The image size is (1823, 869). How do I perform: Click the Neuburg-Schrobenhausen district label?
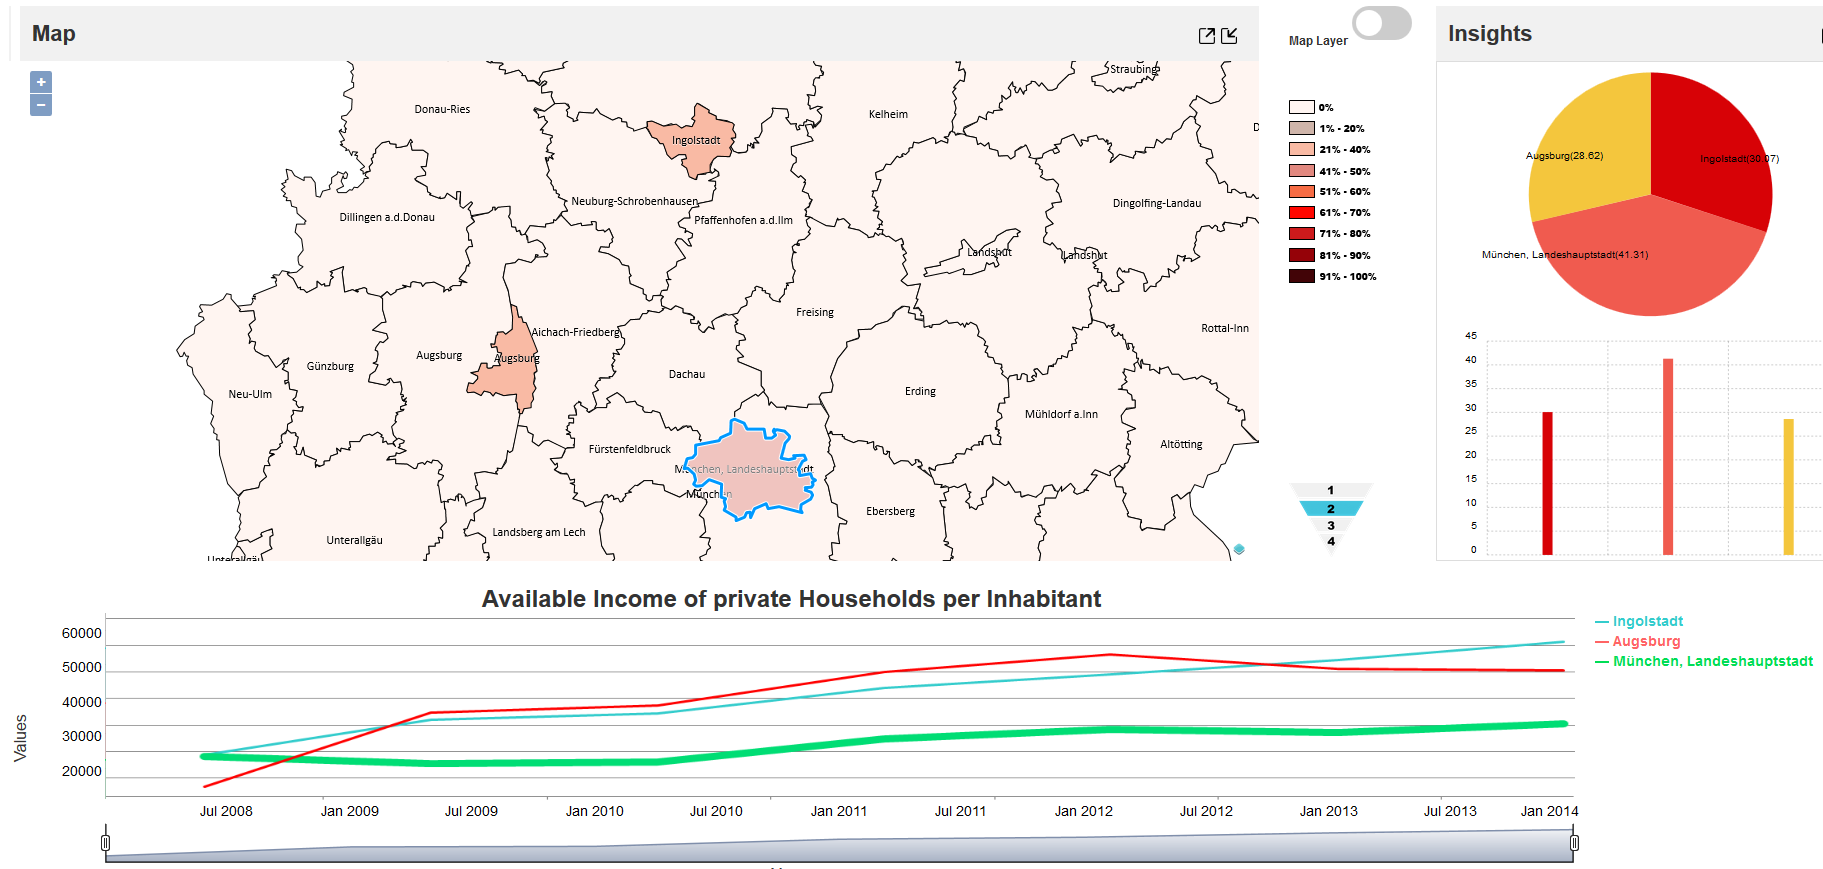(x=635, y=202)
